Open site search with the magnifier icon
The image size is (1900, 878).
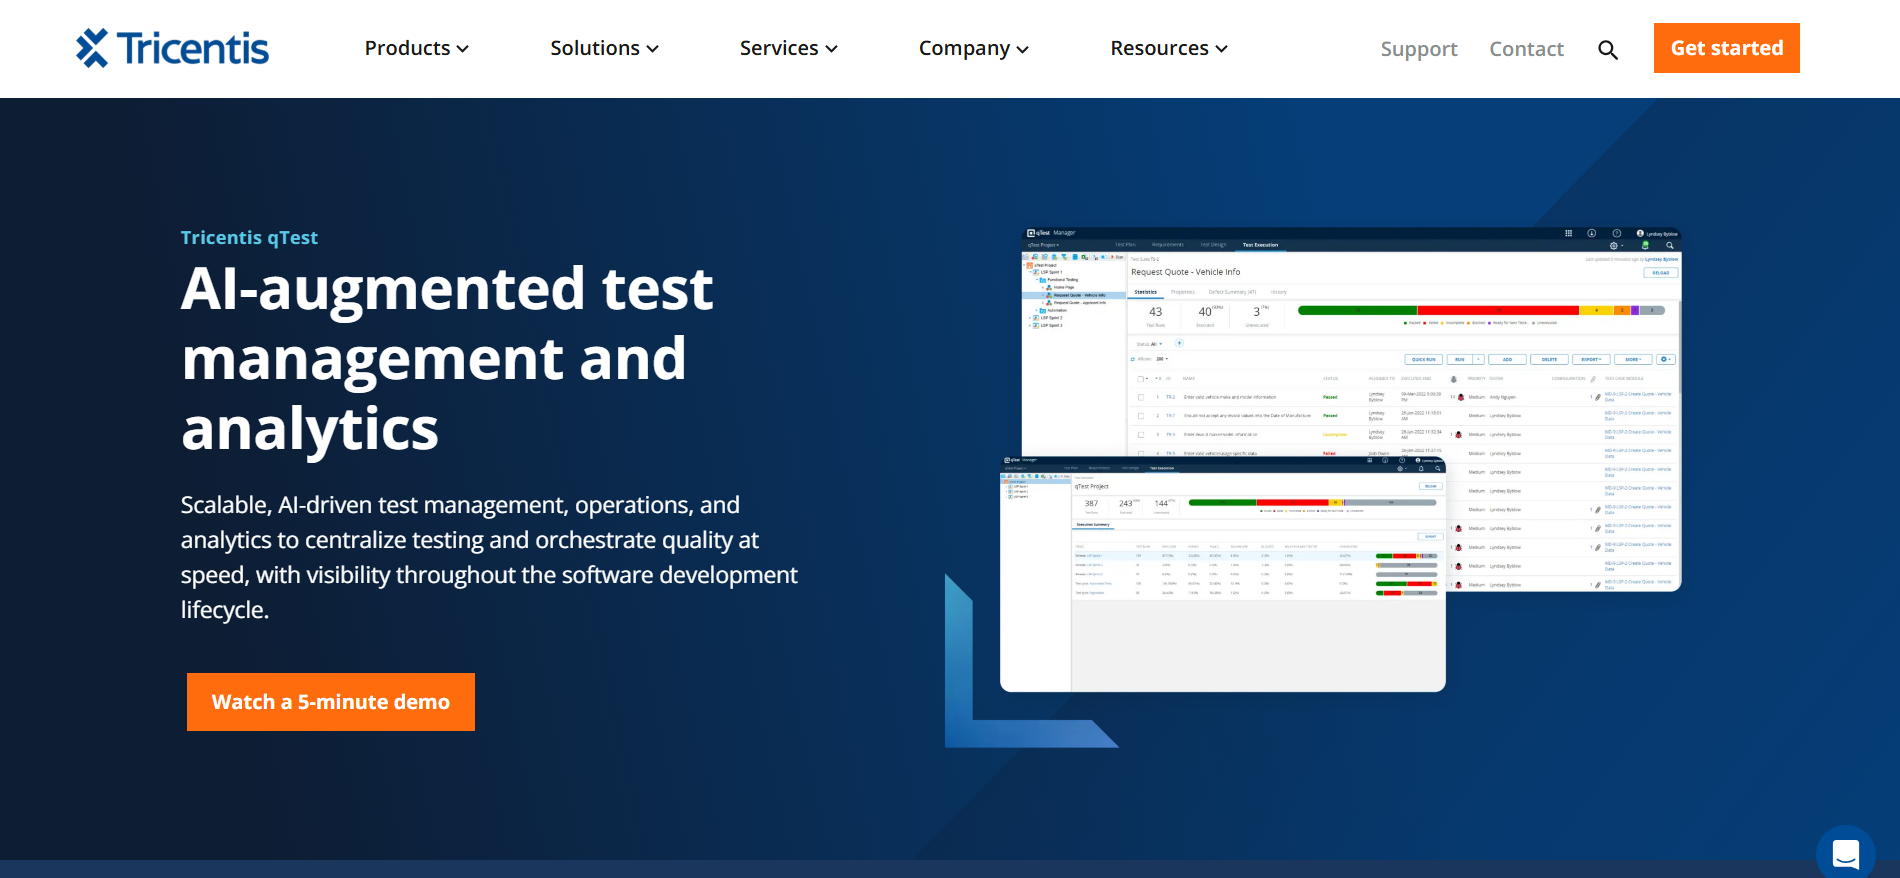pyautogui.click(x=1607, y=50)
